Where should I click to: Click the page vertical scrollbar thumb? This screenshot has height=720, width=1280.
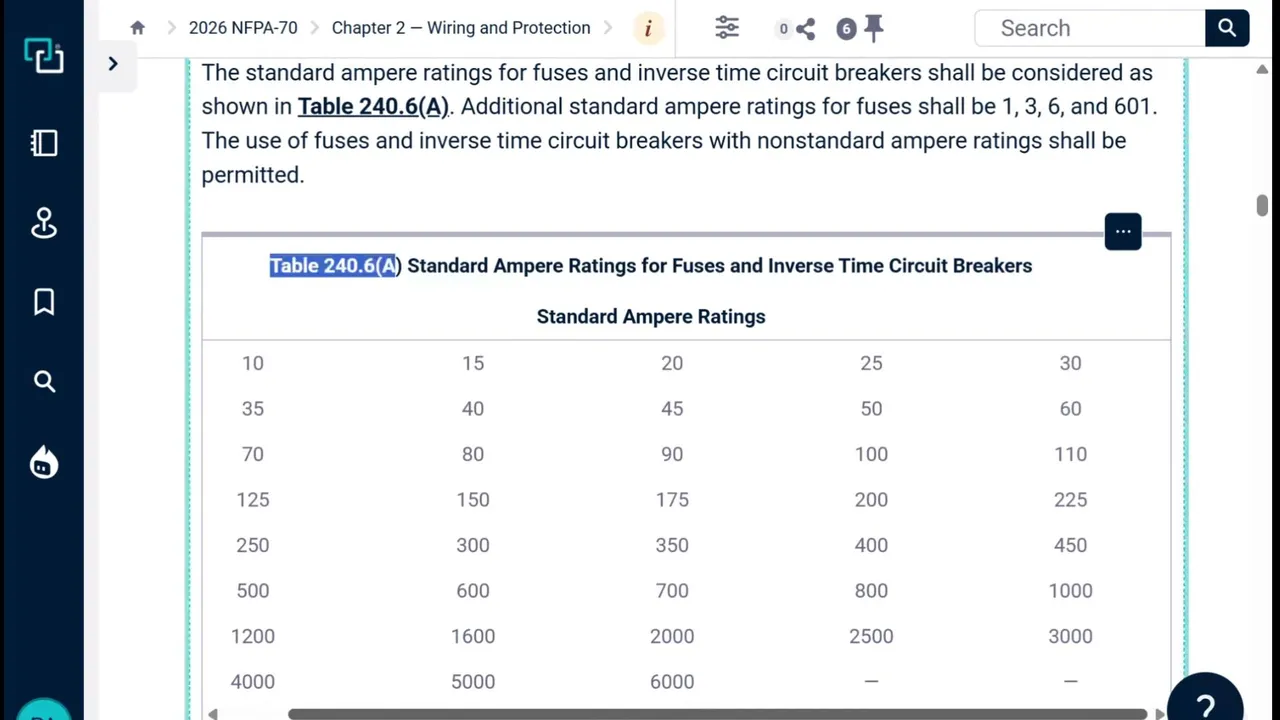[x=1262, y=205]
